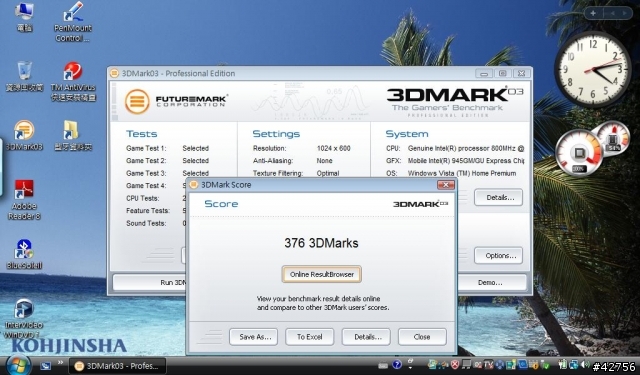Click the Demo... button
The height and width of the screenshot is (375, 640).
point(490,282)
